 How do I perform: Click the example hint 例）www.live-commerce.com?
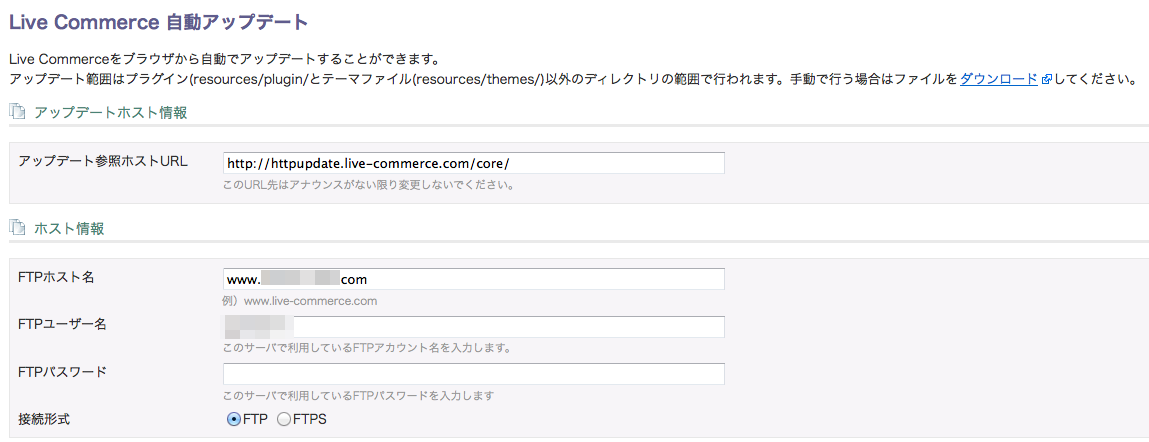[x=300, y=301]
